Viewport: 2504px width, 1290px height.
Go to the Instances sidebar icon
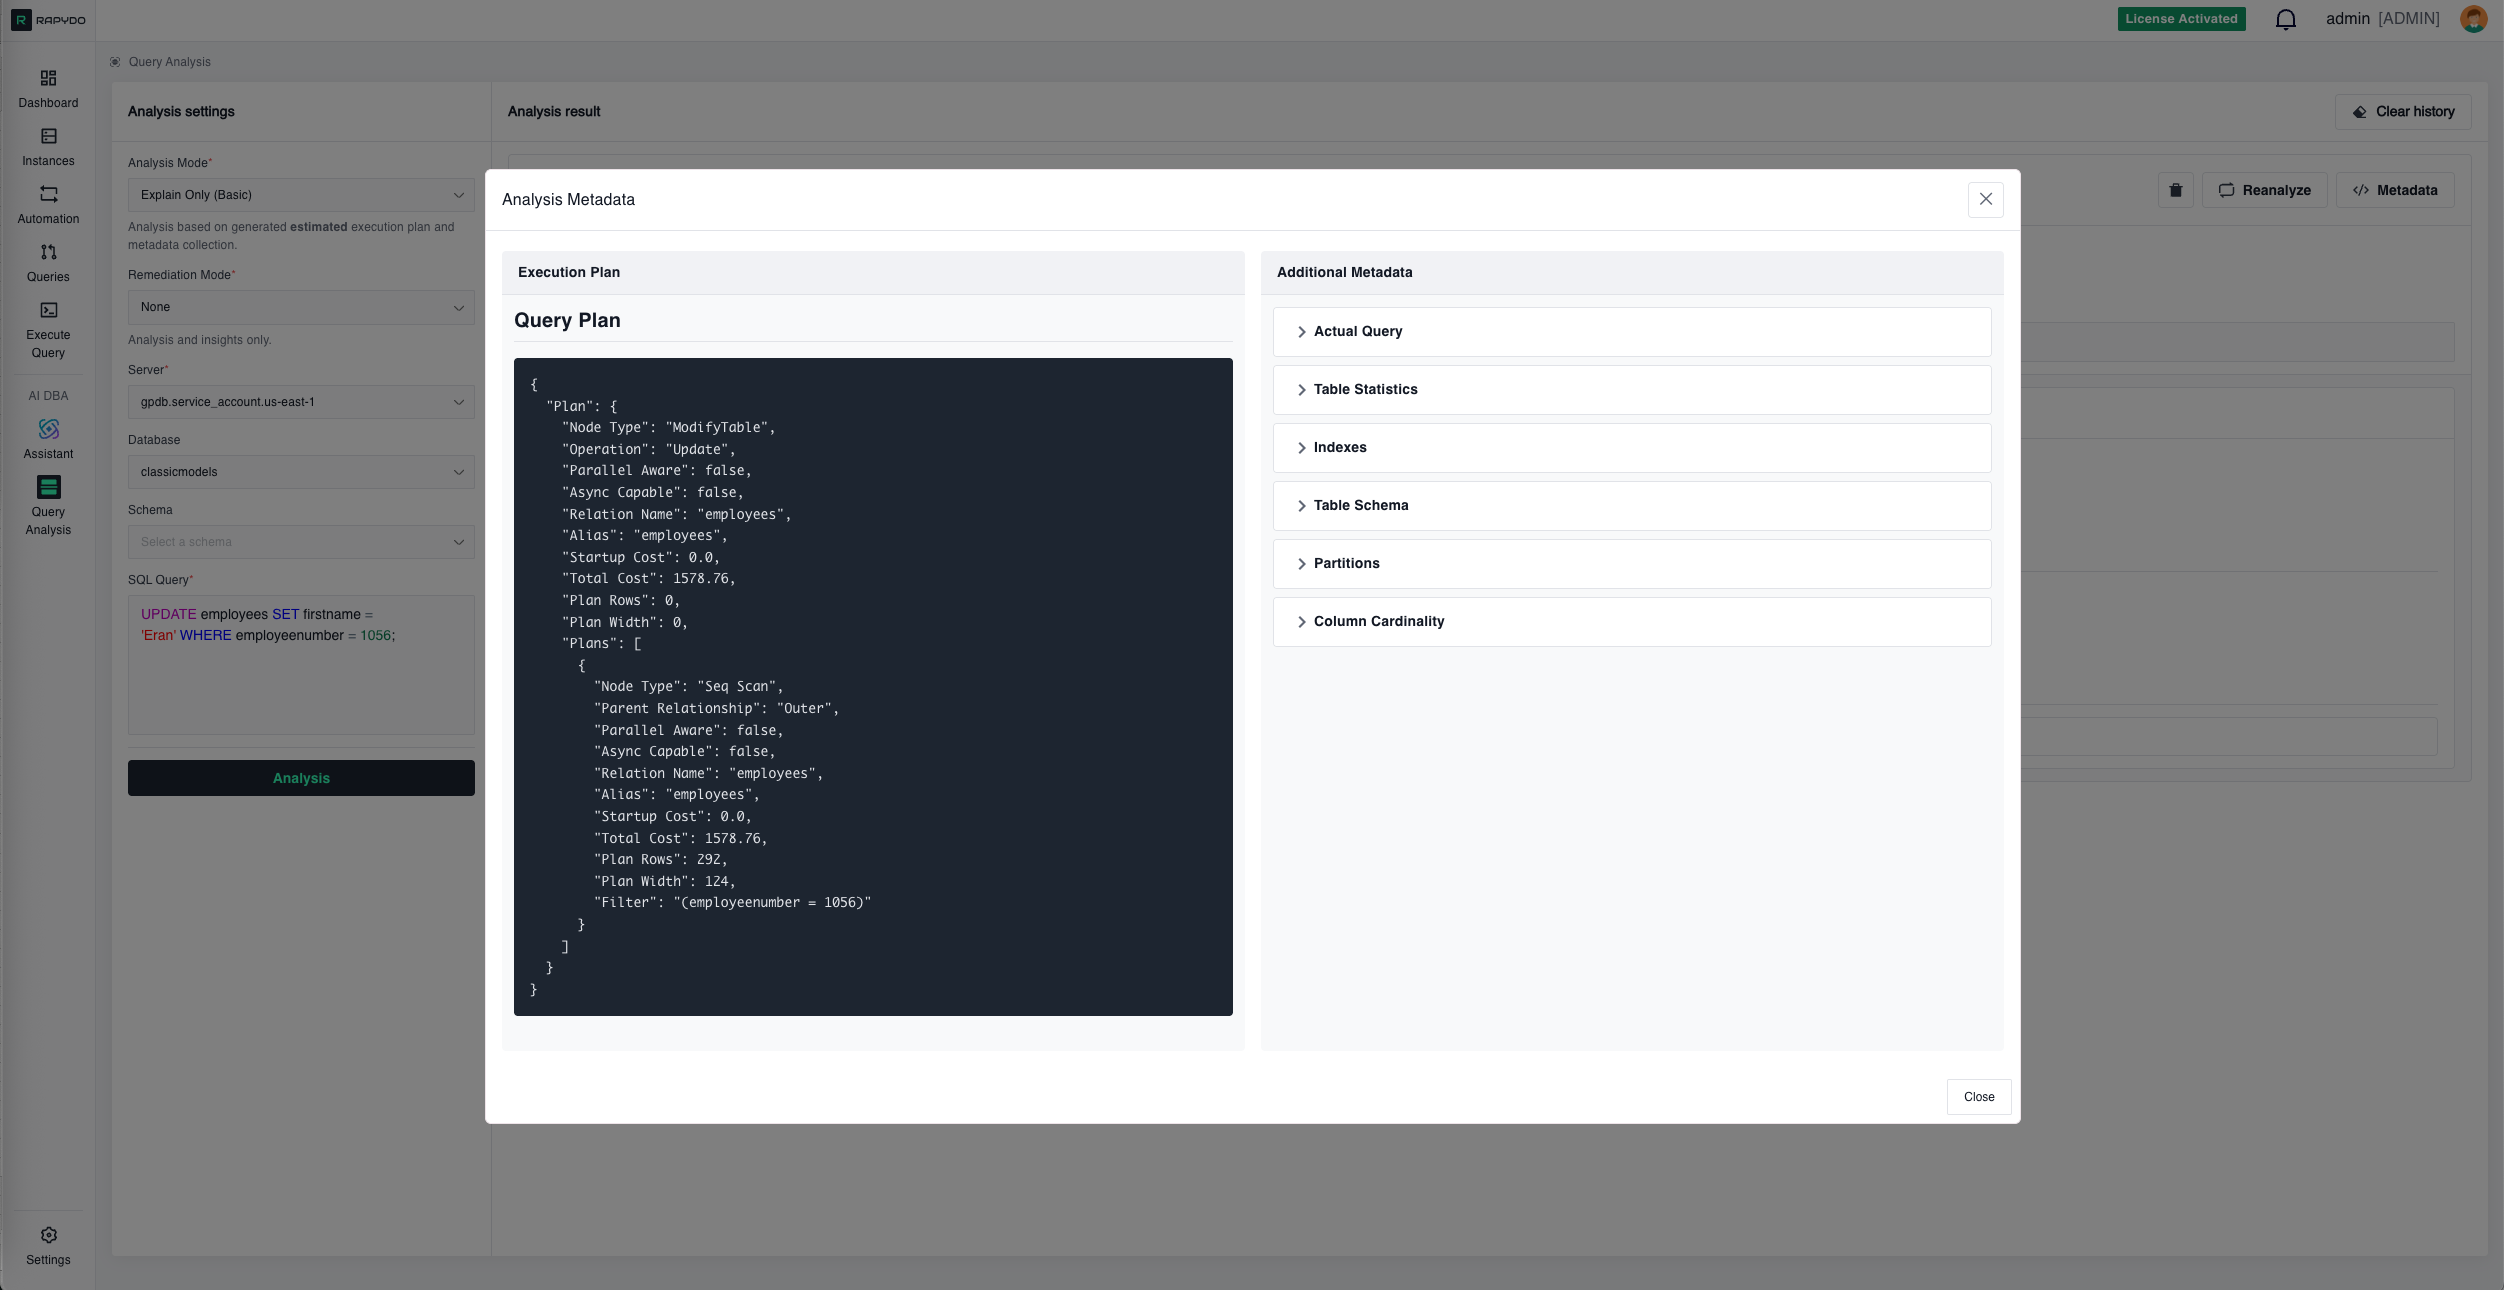point(48,136)
